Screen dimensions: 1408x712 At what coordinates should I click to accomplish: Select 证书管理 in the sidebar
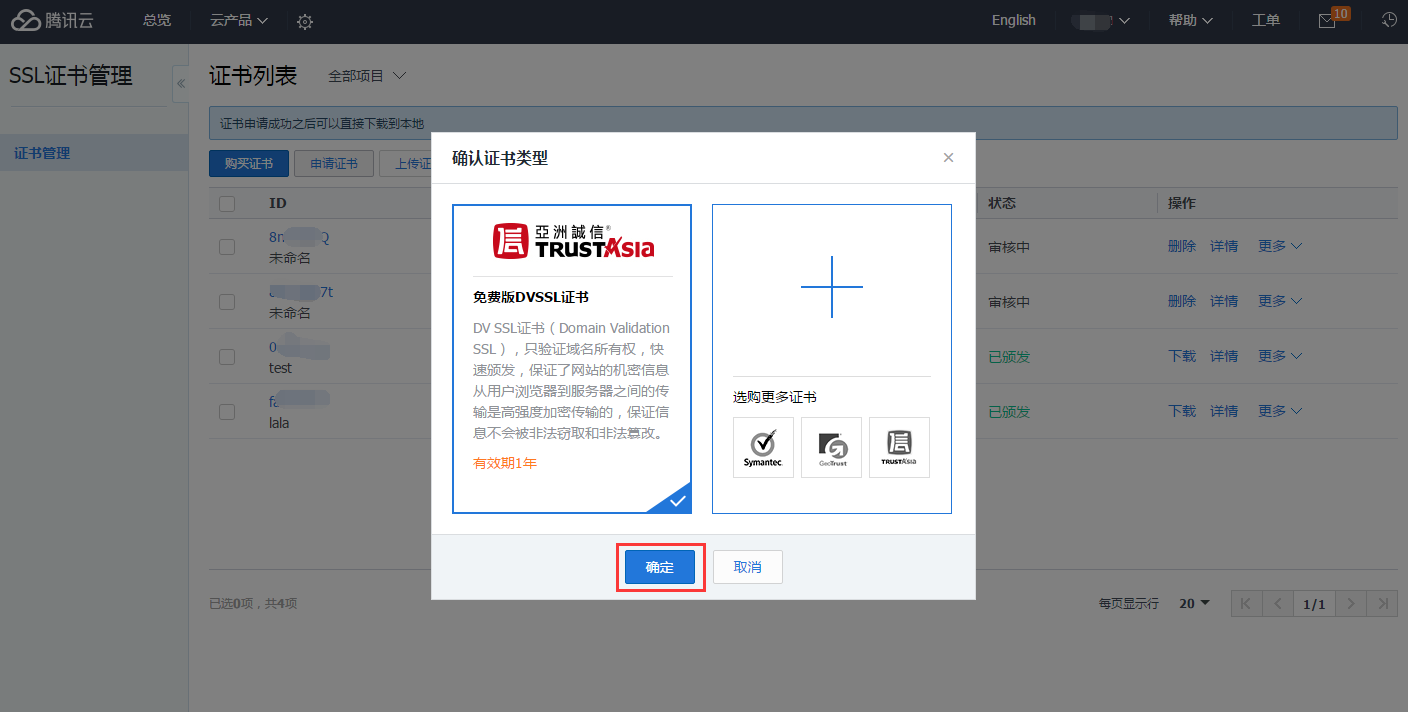coord(94,153)
